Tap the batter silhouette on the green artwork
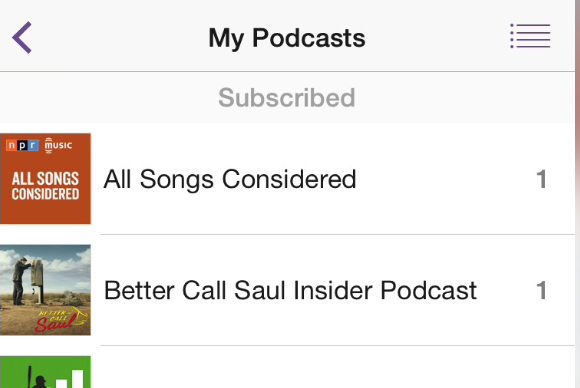580x388 pixels. tap(37, 377)
